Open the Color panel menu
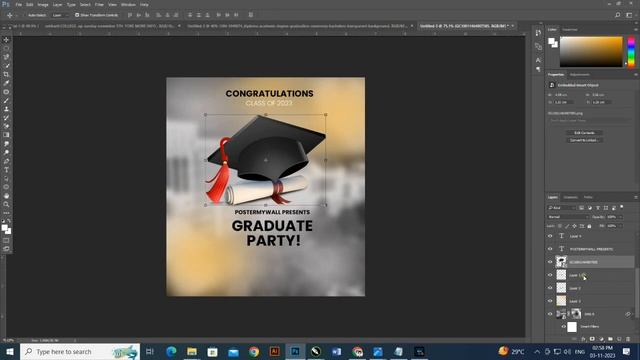 pos(636,29)
